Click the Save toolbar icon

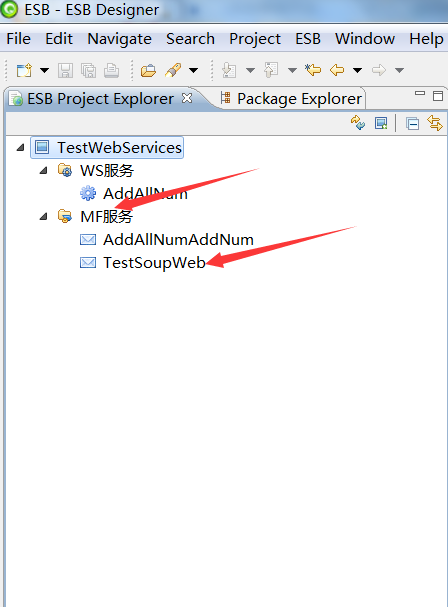pyautogui.click(x=65, y=70)
